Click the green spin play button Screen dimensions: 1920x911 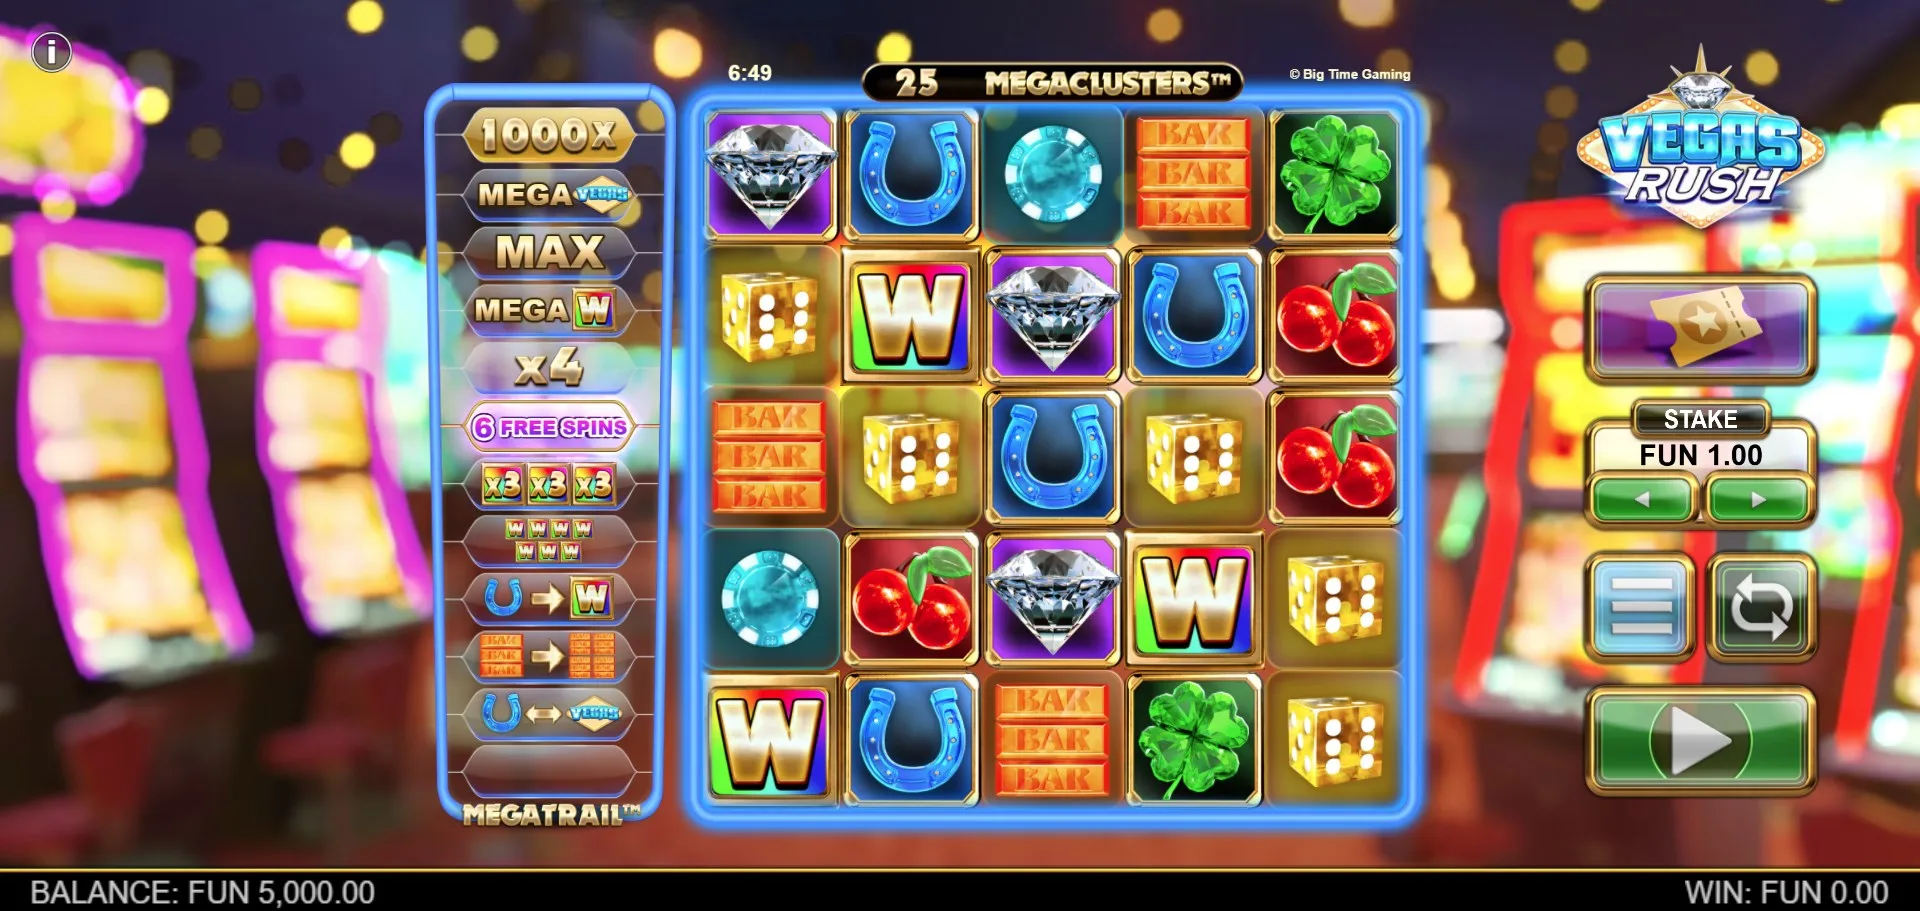(x=1700, y=740)
